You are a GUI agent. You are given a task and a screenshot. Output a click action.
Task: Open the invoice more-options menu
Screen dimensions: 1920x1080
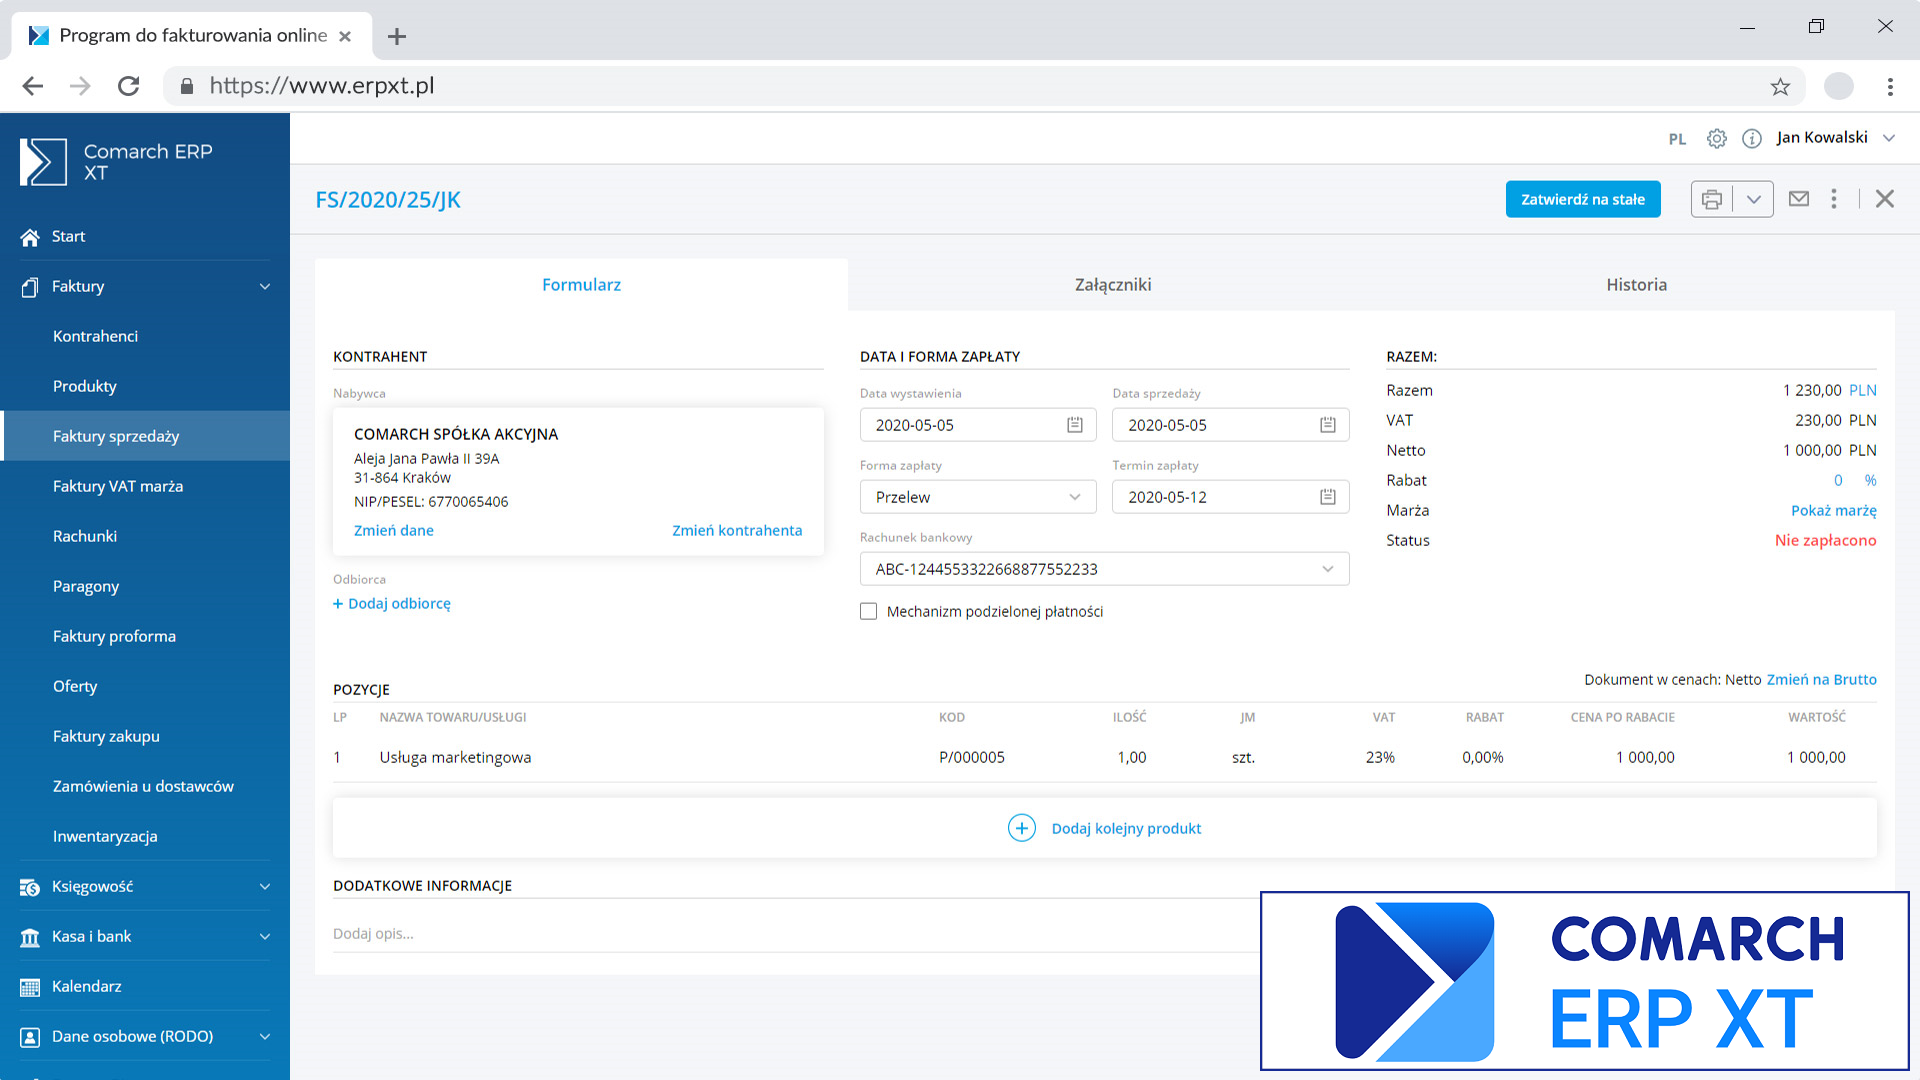point(1834,199)
